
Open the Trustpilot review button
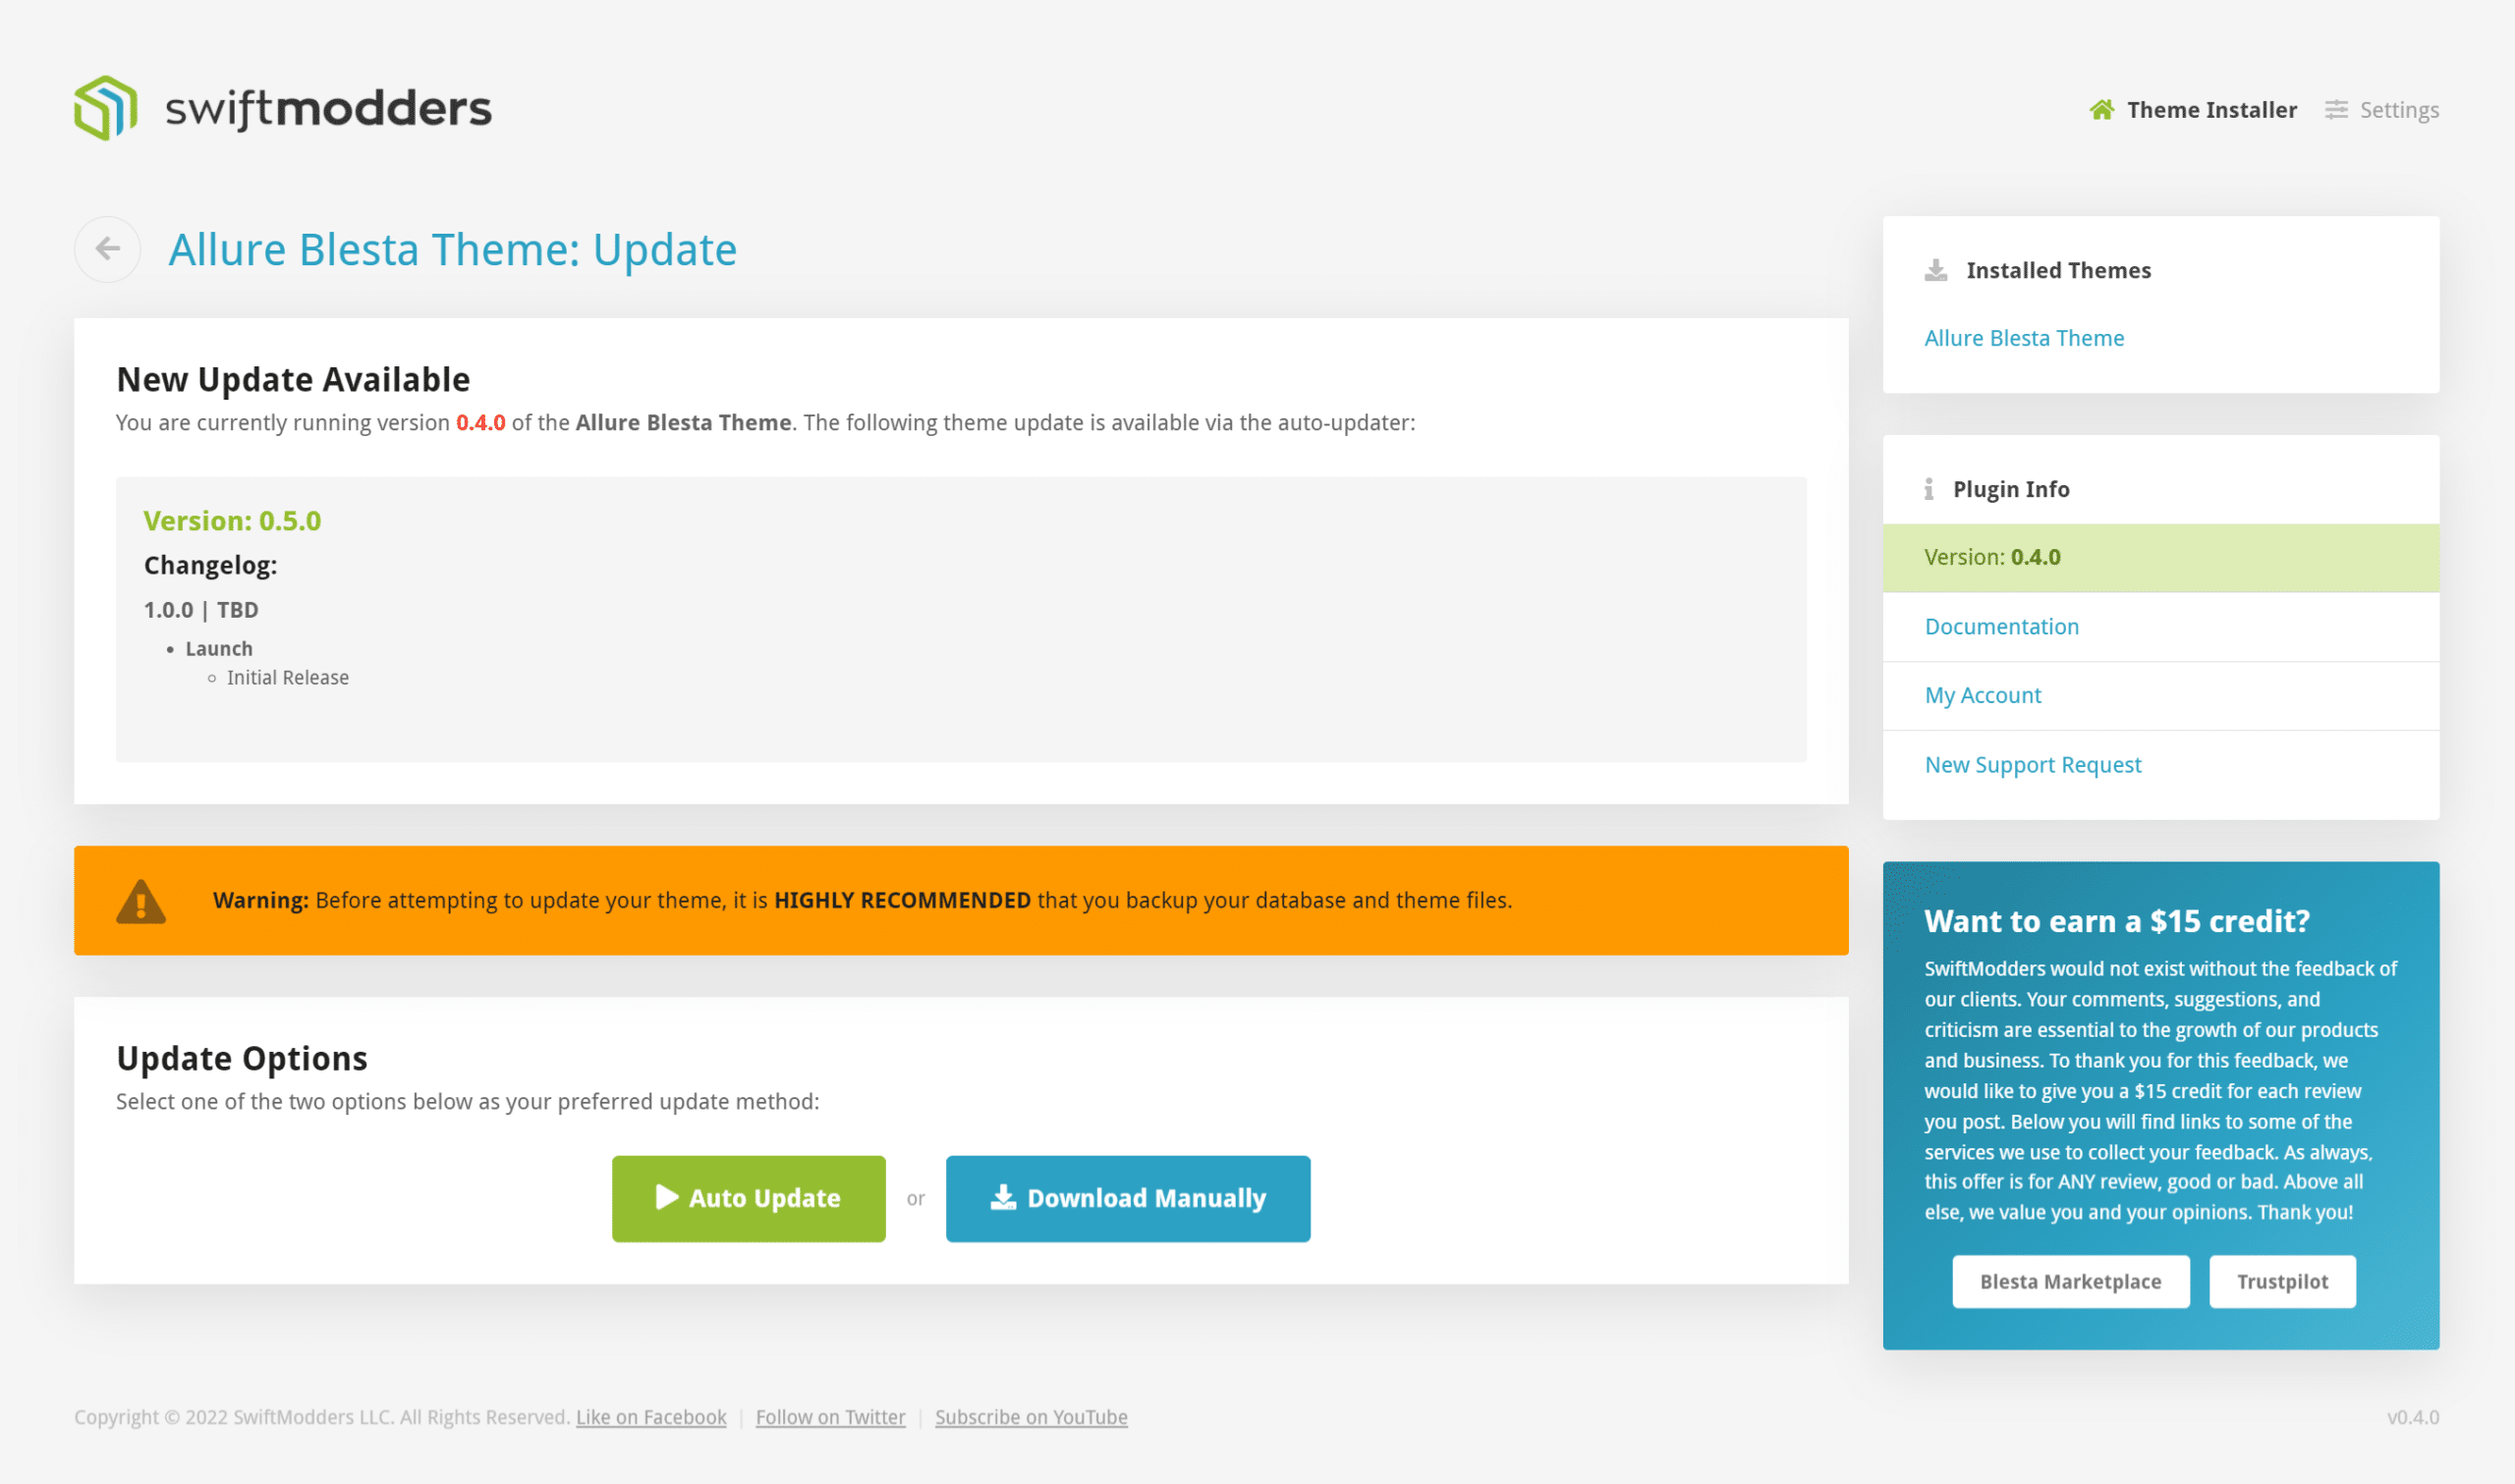pos(2282,1282)
